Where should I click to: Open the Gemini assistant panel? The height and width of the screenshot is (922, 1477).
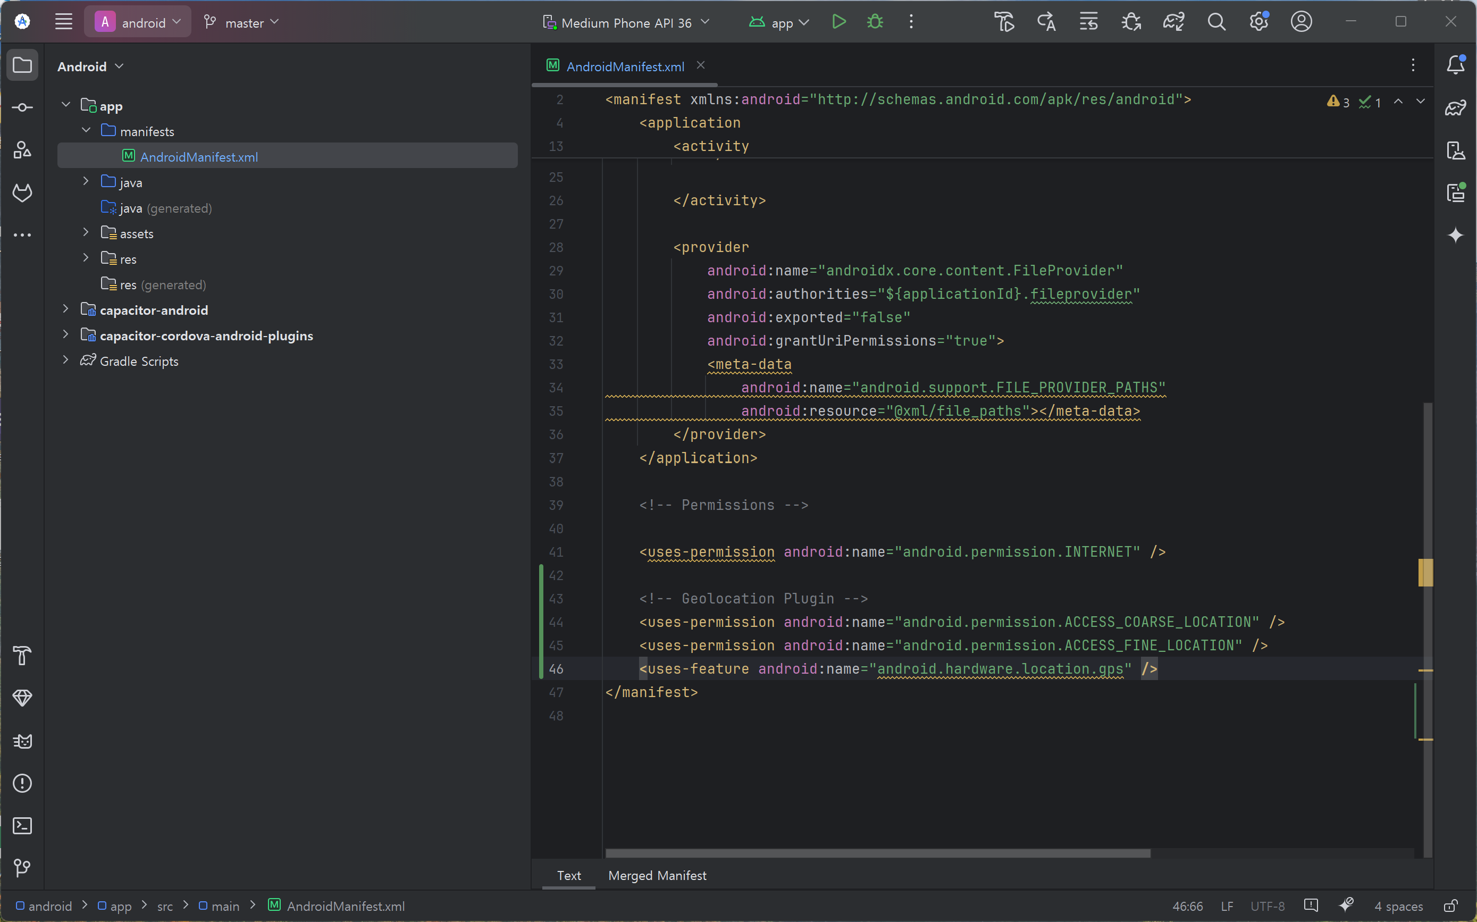tap(1455, 235)
